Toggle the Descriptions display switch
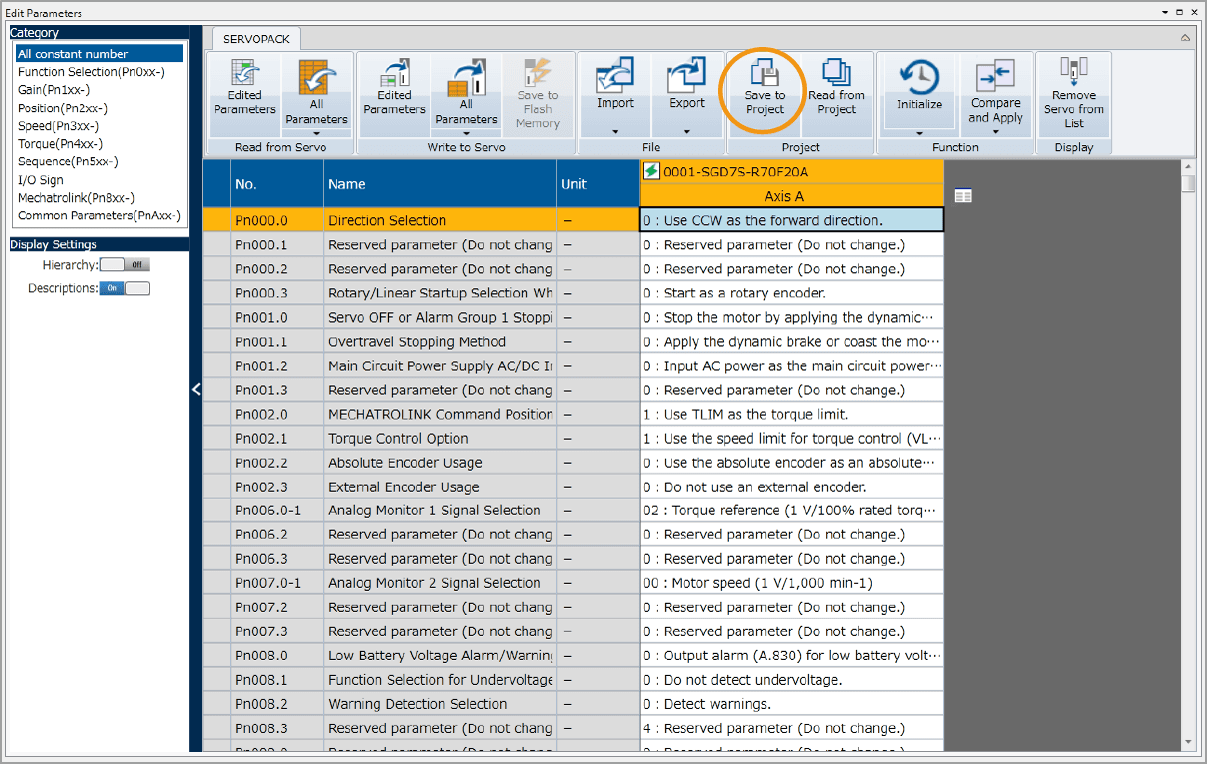1207x764 pixels. (x=125, y=288)
